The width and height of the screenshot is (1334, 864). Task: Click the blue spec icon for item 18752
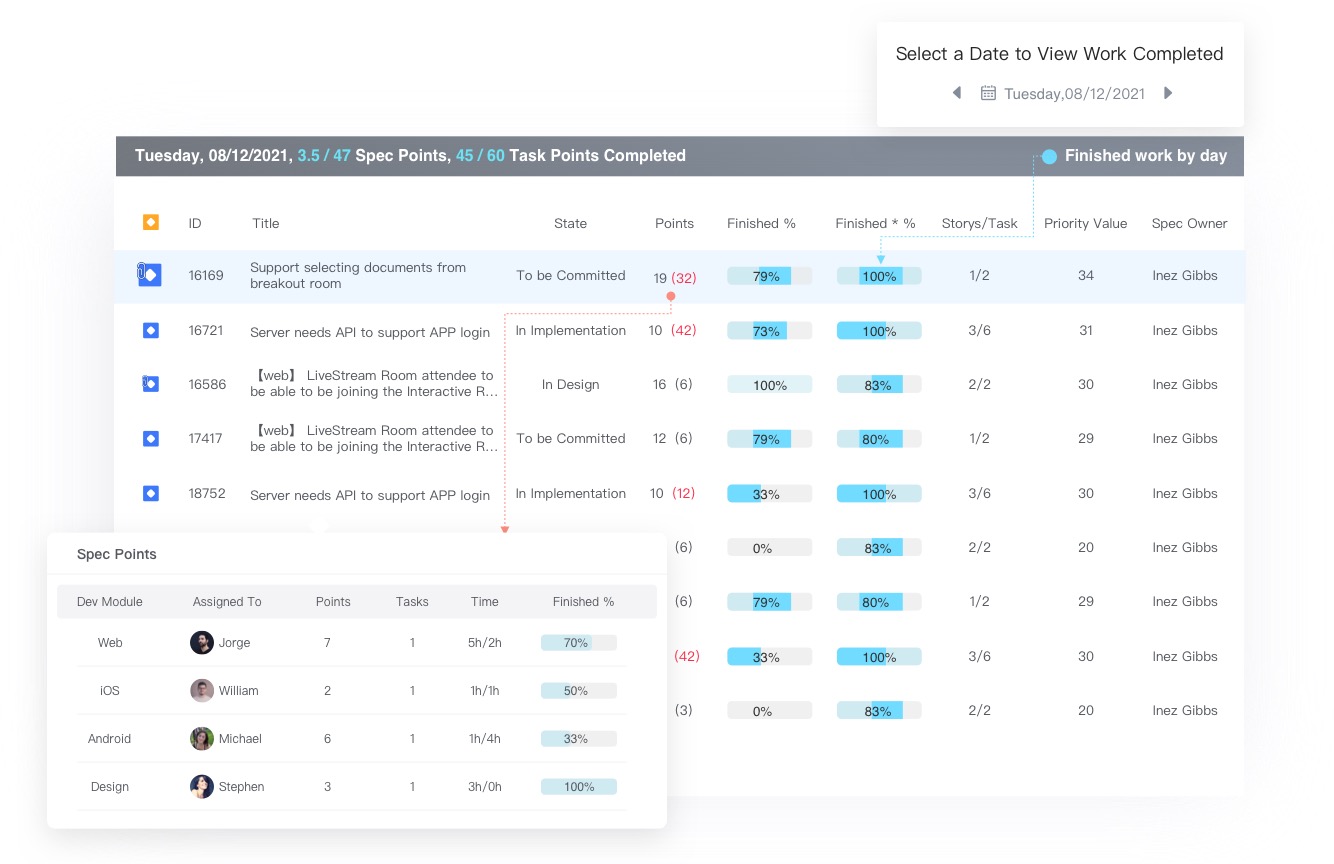coord(150,493)
